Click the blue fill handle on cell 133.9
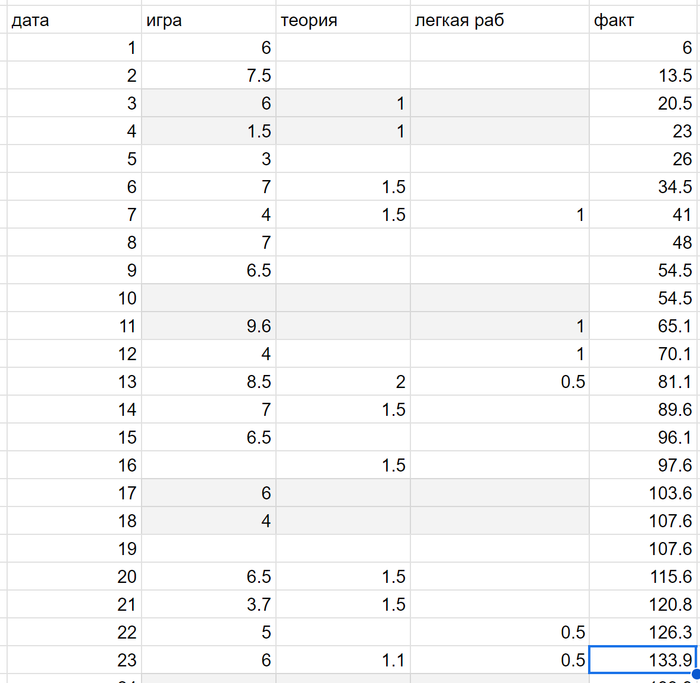700x683 pixels. click(696, 674)
